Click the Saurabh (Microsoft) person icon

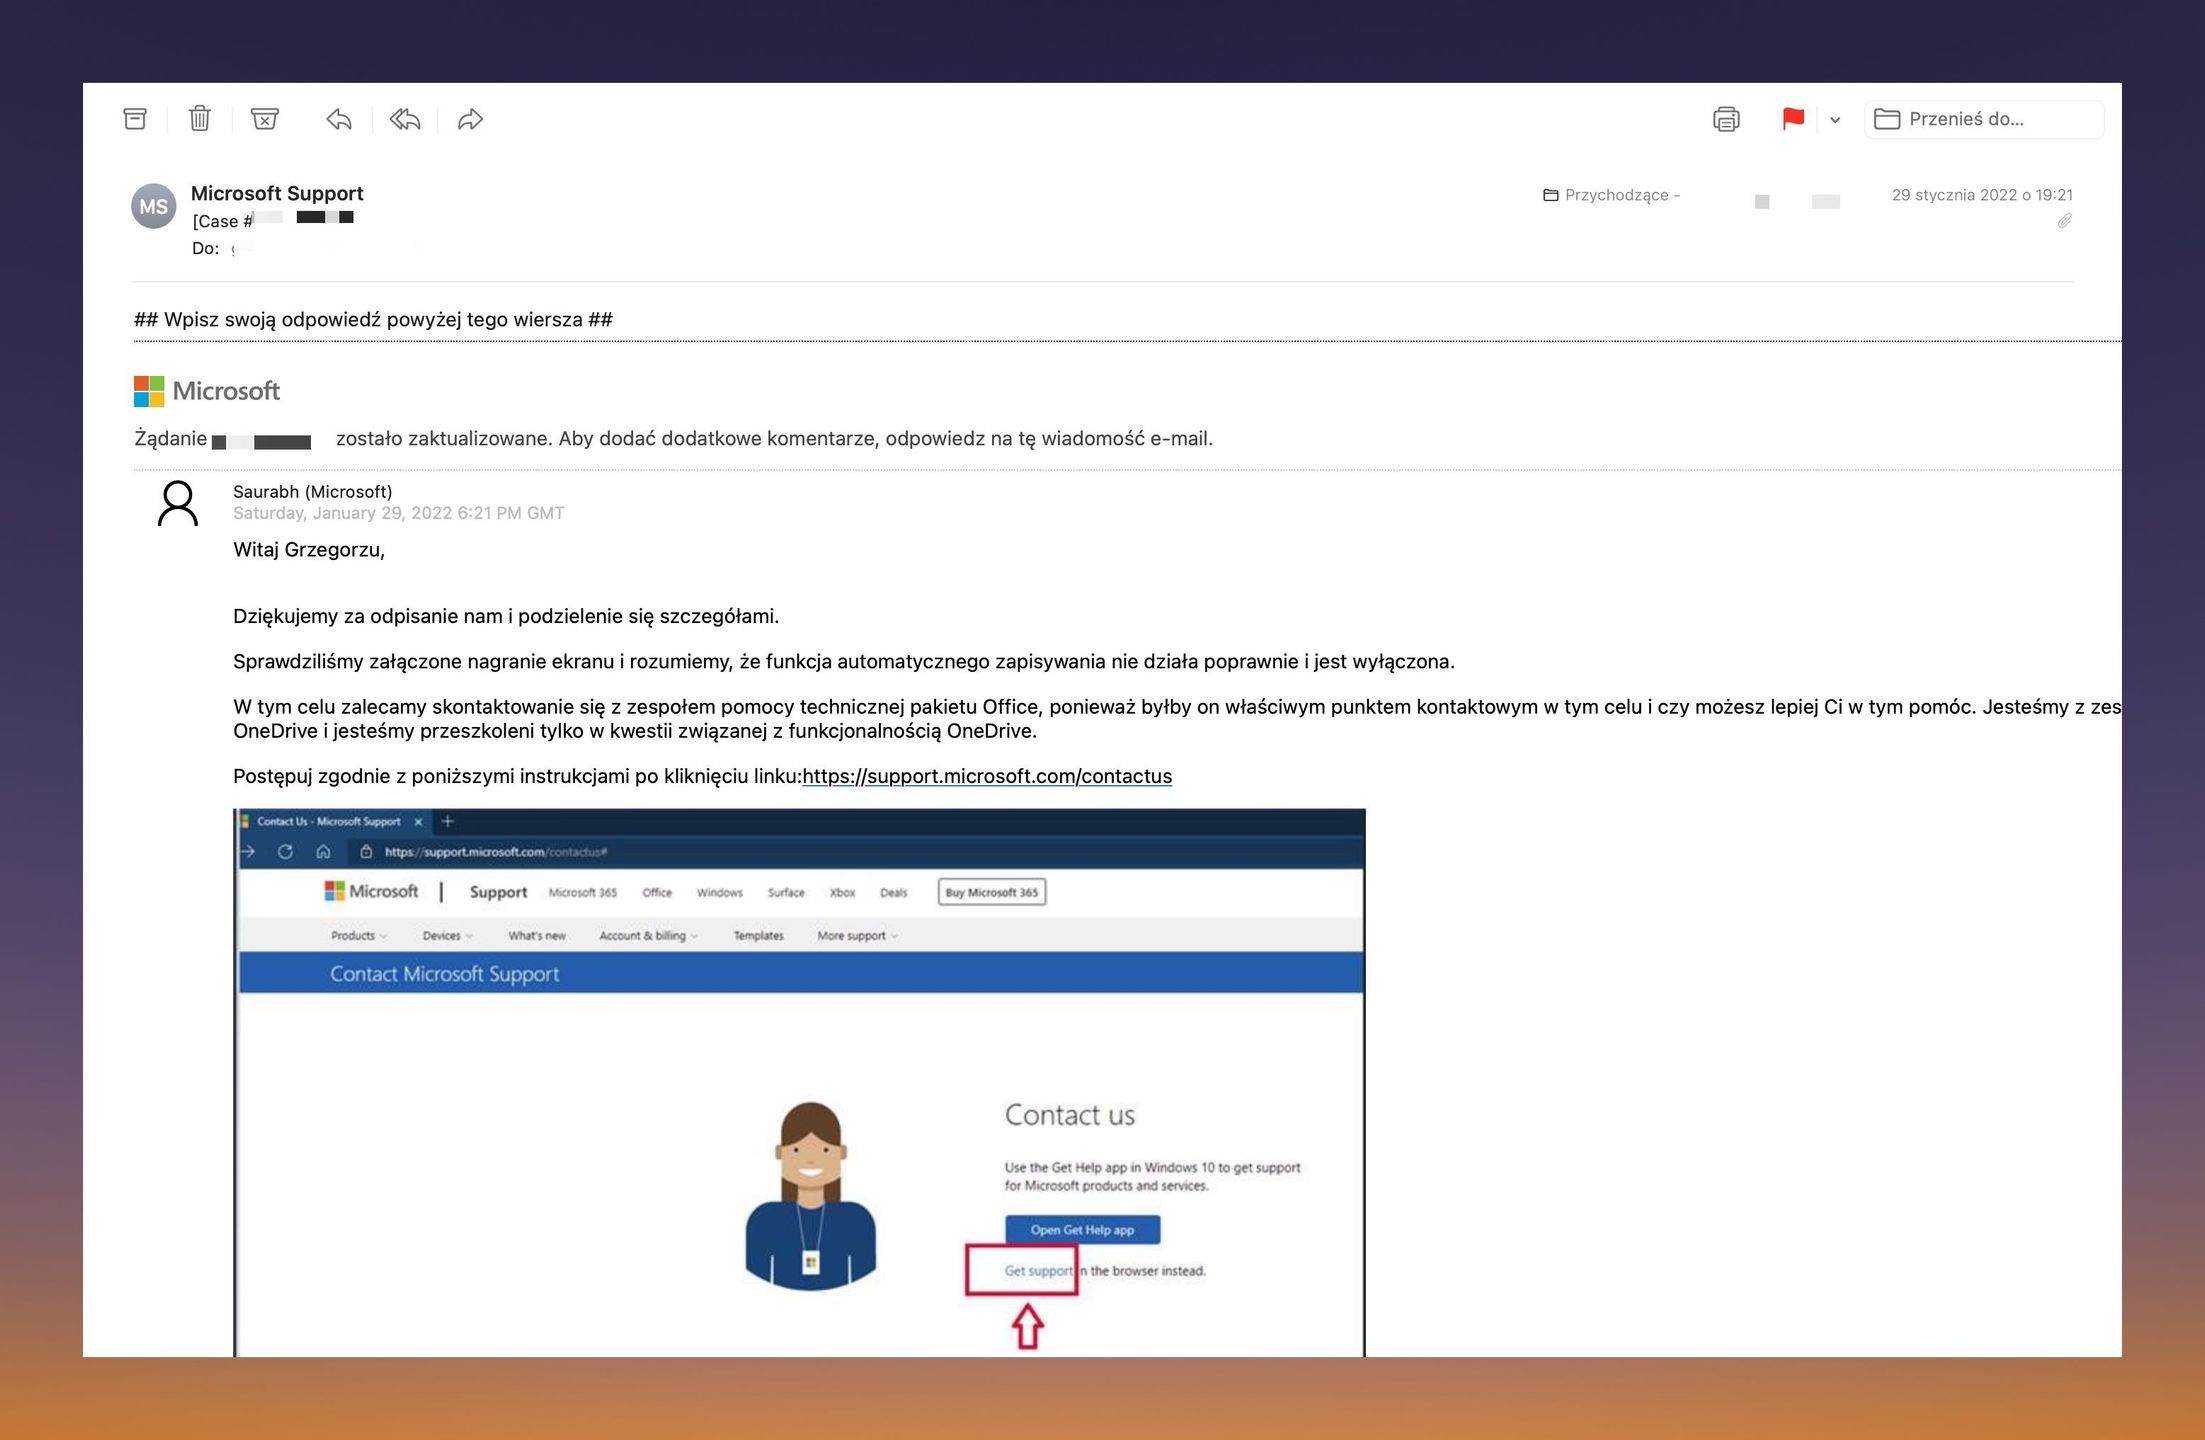pos(178,503)
